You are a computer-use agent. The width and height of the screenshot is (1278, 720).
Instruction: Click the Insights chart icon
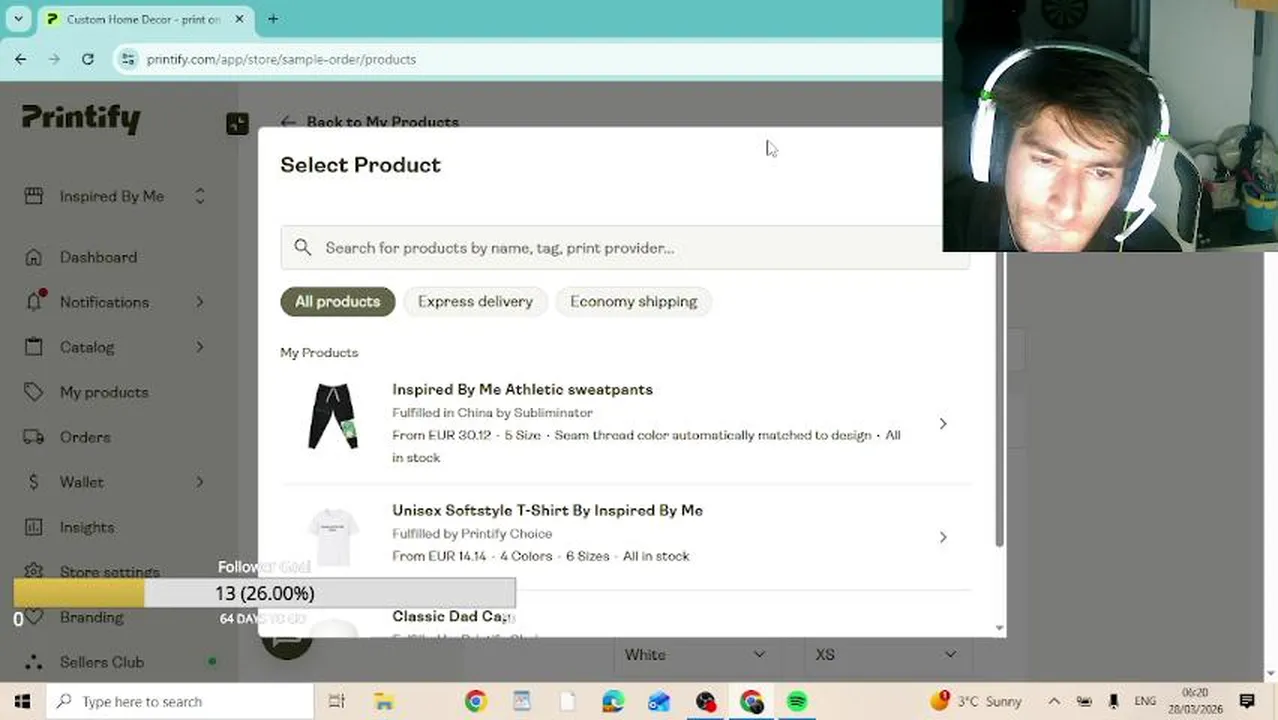[x=34, y=527]
